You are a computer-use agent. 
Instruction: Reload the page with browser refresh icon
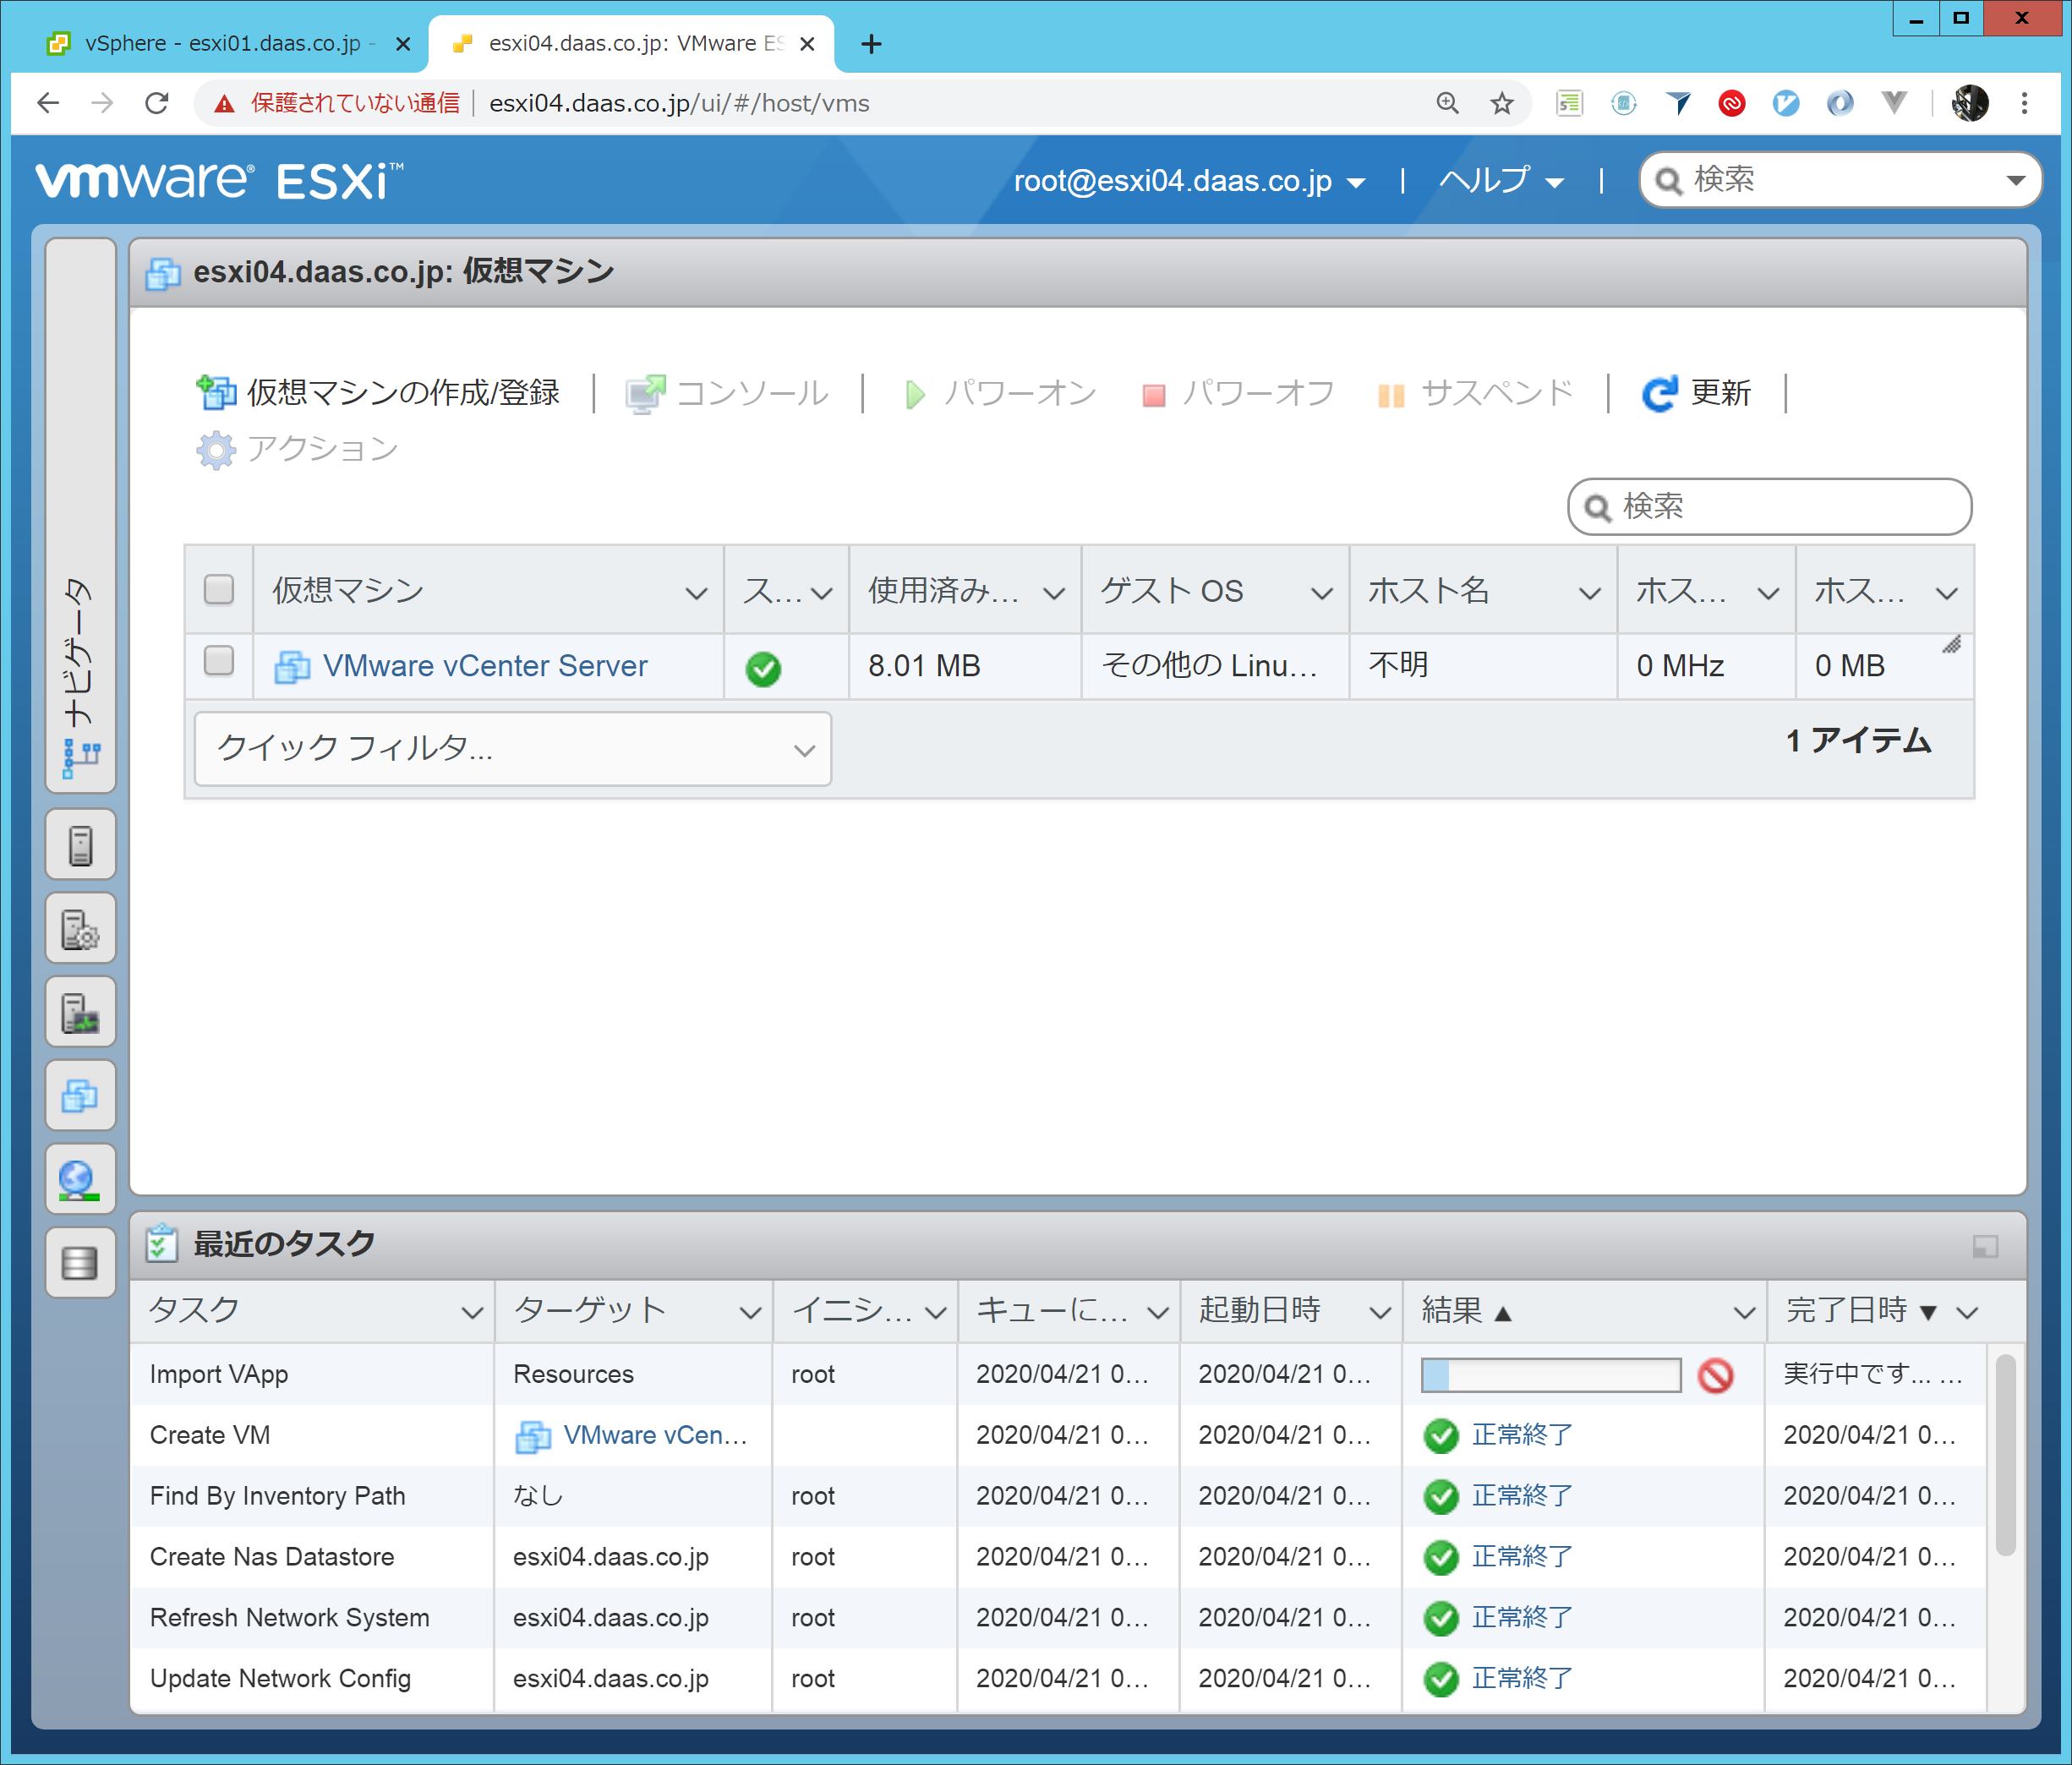click(157, 103)
